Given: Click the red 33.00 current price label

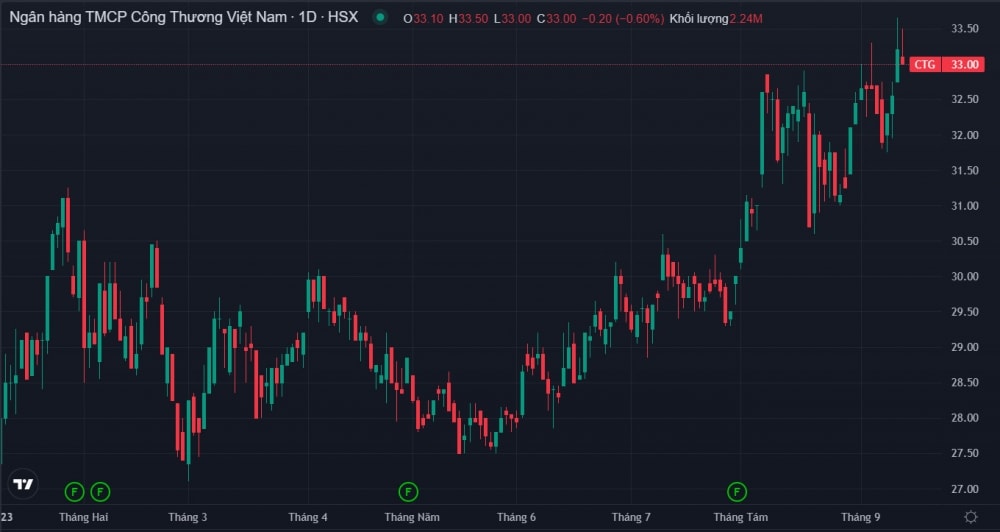Looking at the screenshot, I should click(964, 64).
